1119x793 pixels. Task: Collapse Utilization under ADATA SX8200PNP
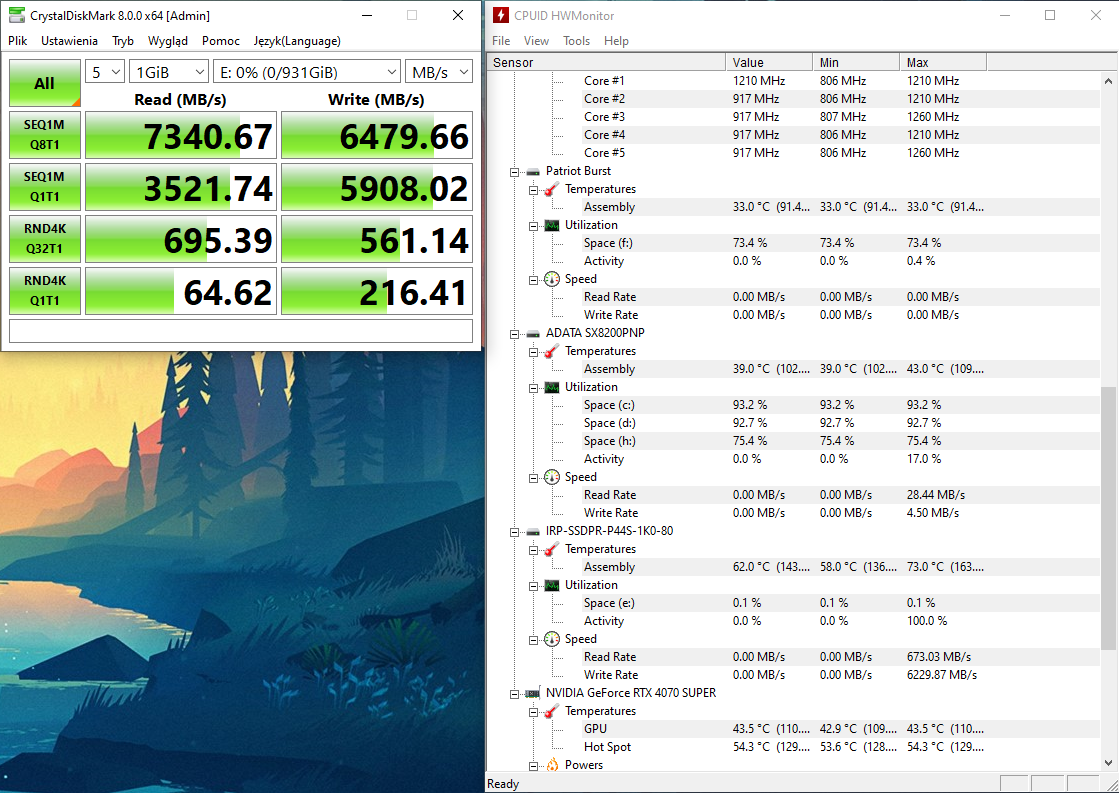(x=533, y=388)
